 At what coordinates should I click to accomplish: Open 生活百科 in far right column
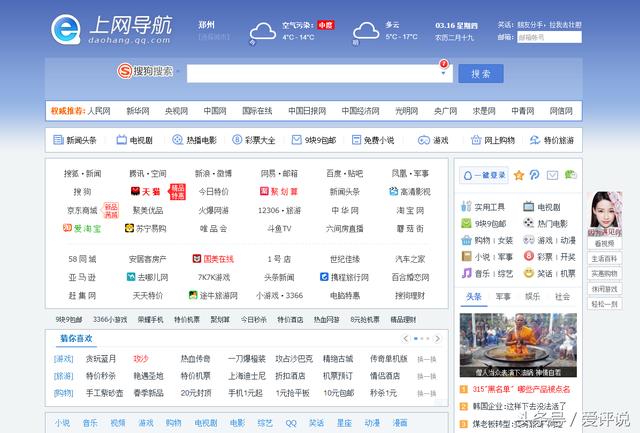point(604,259)
